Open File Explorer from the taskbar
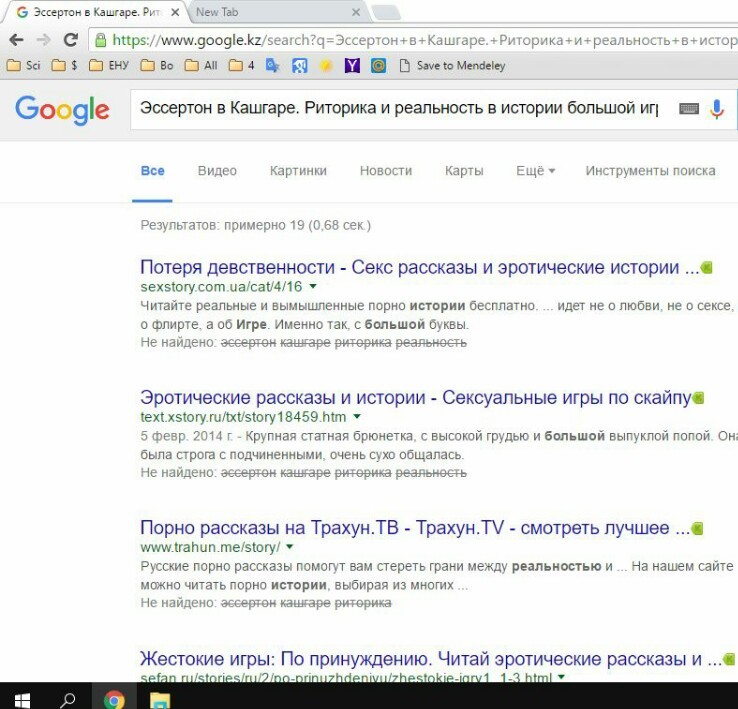Image resolution: width=738 pixels, height=709 pixels. coord(160,700)
